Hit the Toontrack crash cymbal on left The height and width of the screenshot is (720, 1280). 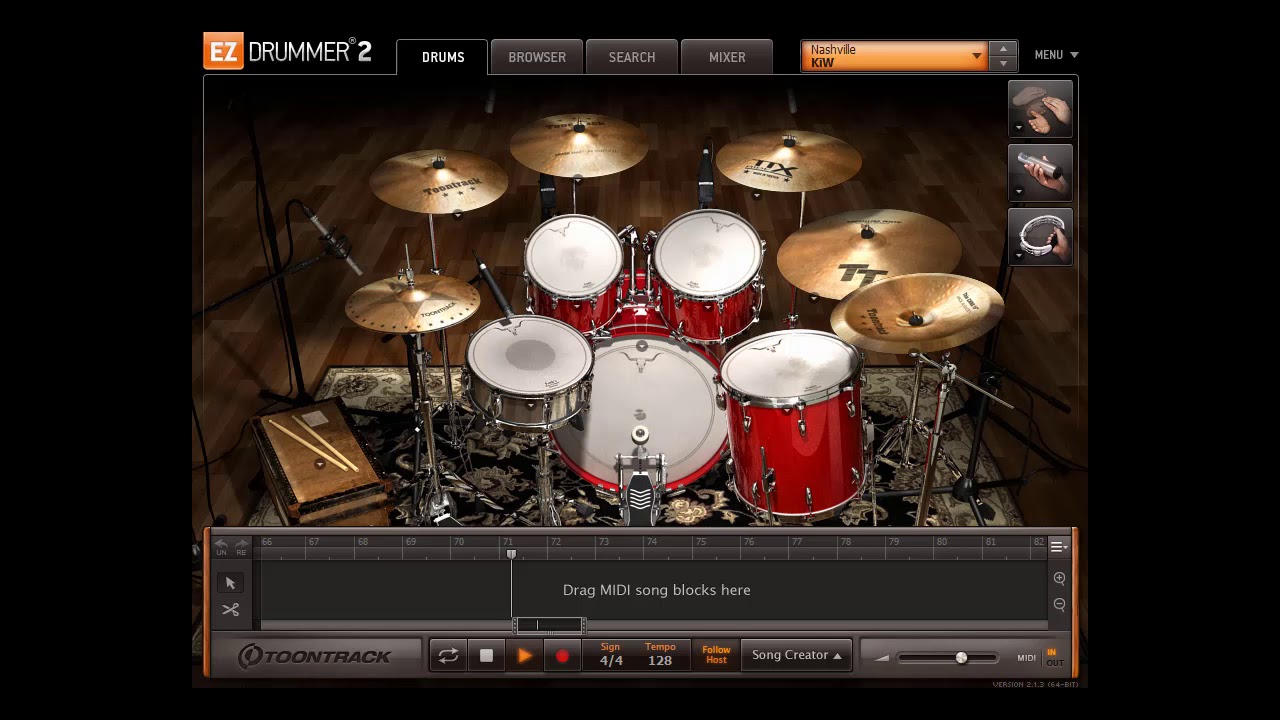click(438, 180)
